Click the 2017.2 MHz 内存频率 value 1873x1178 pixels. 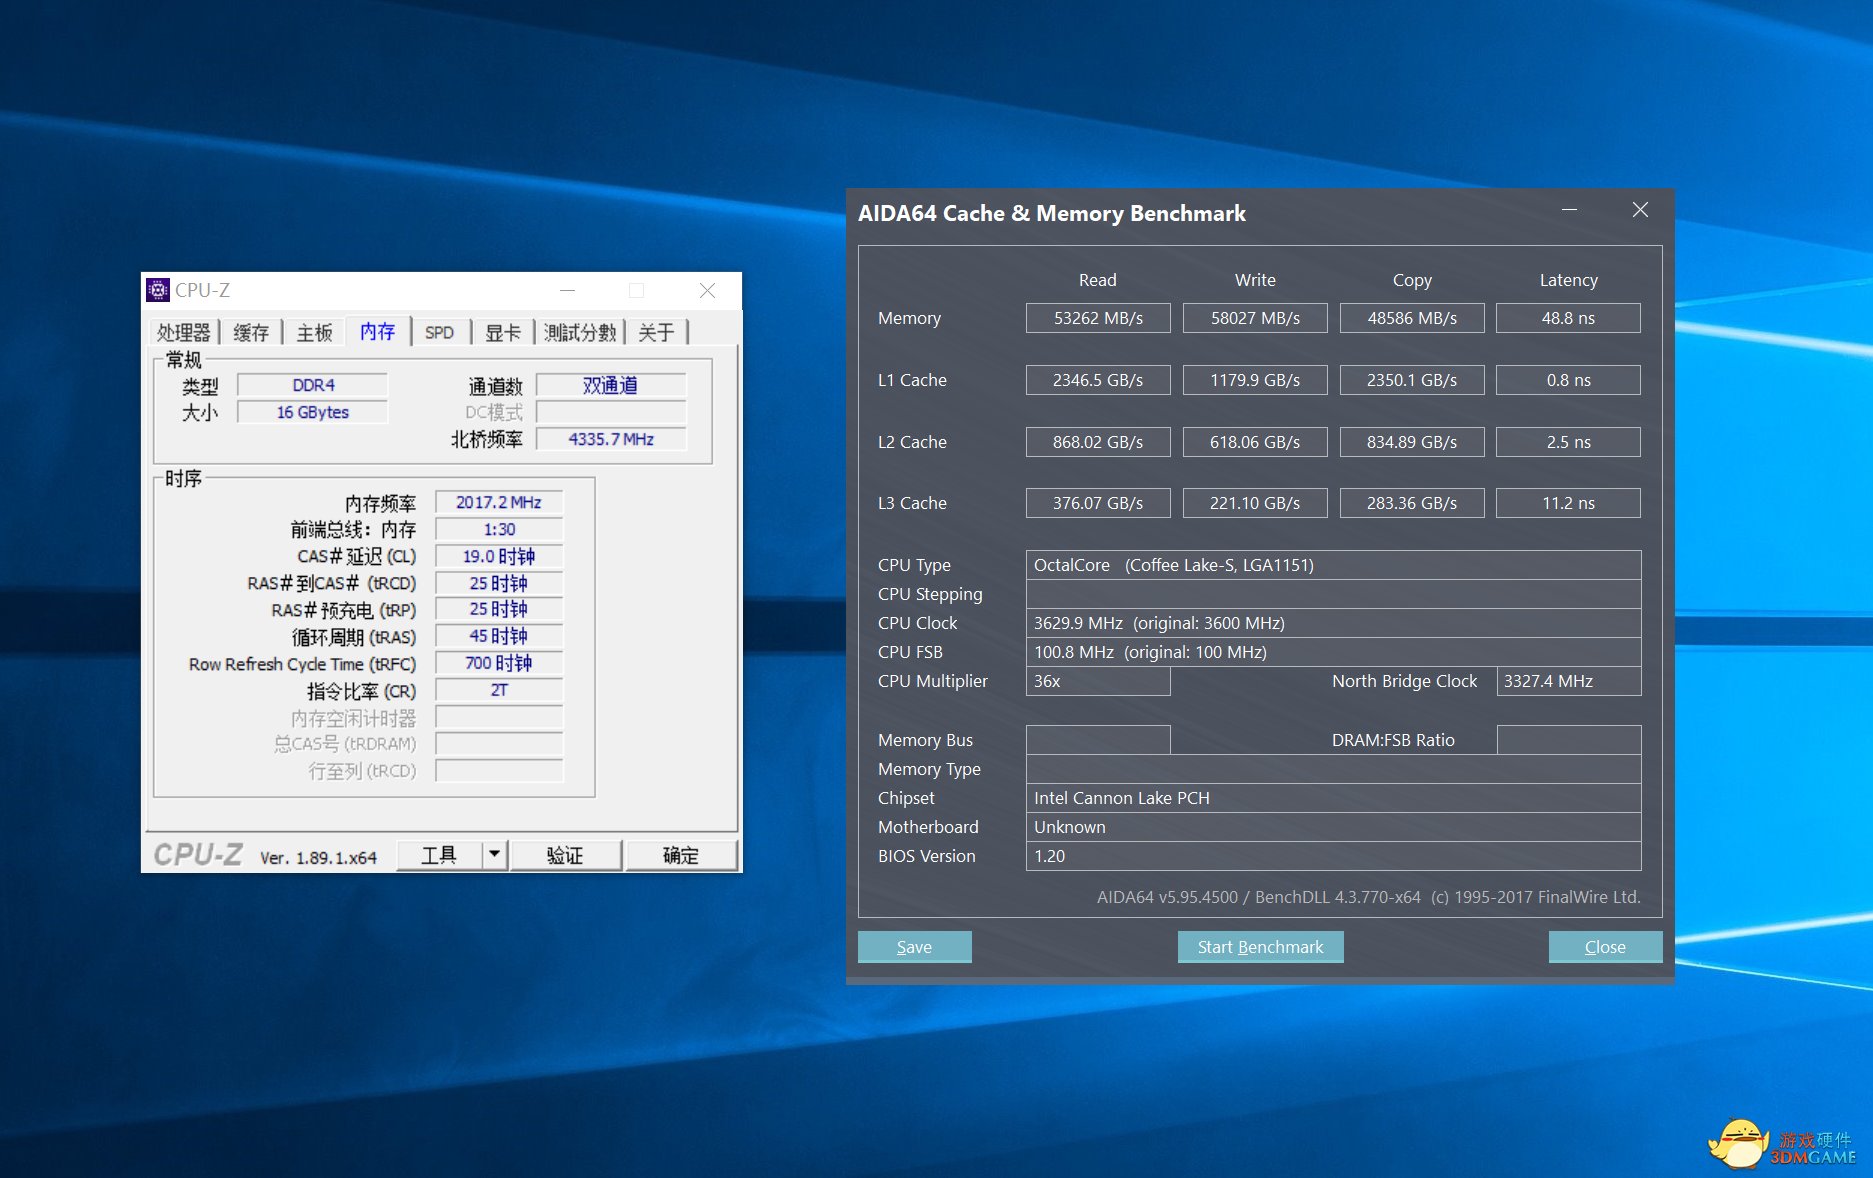pyautogui.click(x=499, y=502)
